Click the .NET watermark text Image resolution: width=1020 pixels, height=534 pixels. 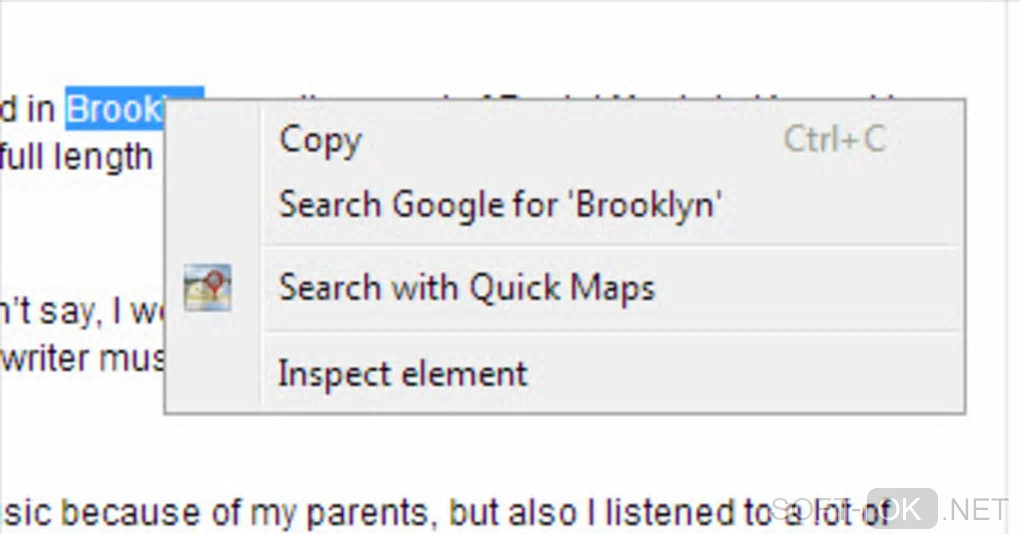click(975, 510)
